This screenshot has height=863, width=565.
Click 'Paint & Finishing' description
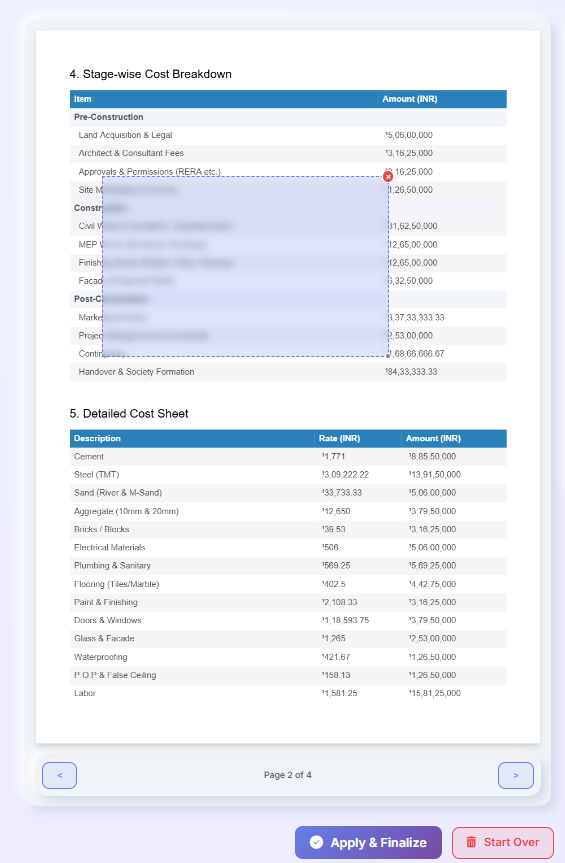click(106, 602)
